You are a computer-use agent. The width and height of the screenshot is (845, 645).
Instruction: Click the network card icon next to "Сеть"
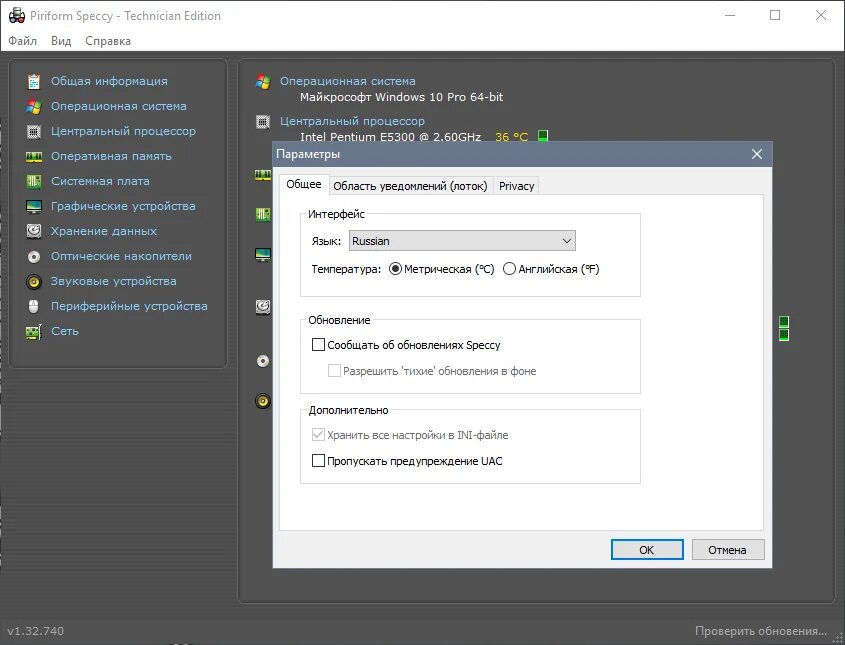click(x=33, y=331)
